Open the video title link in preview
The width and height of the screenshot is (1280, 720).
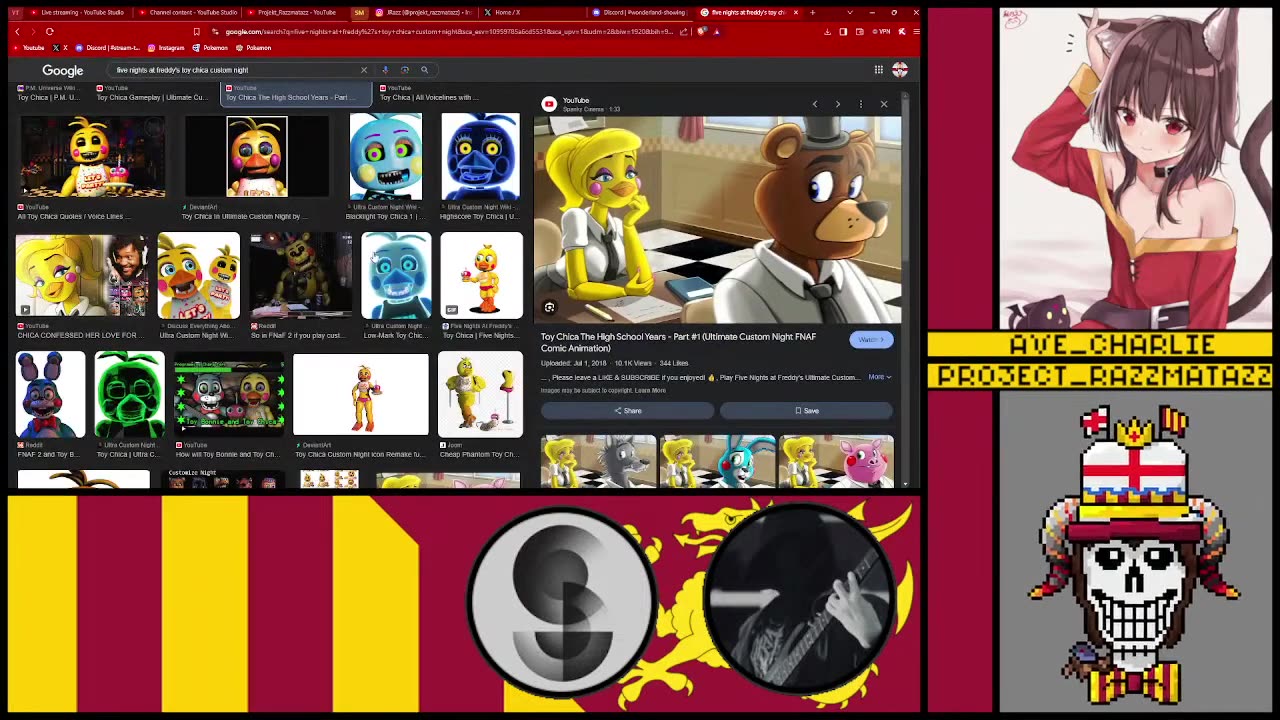click(x=678, y=342)
